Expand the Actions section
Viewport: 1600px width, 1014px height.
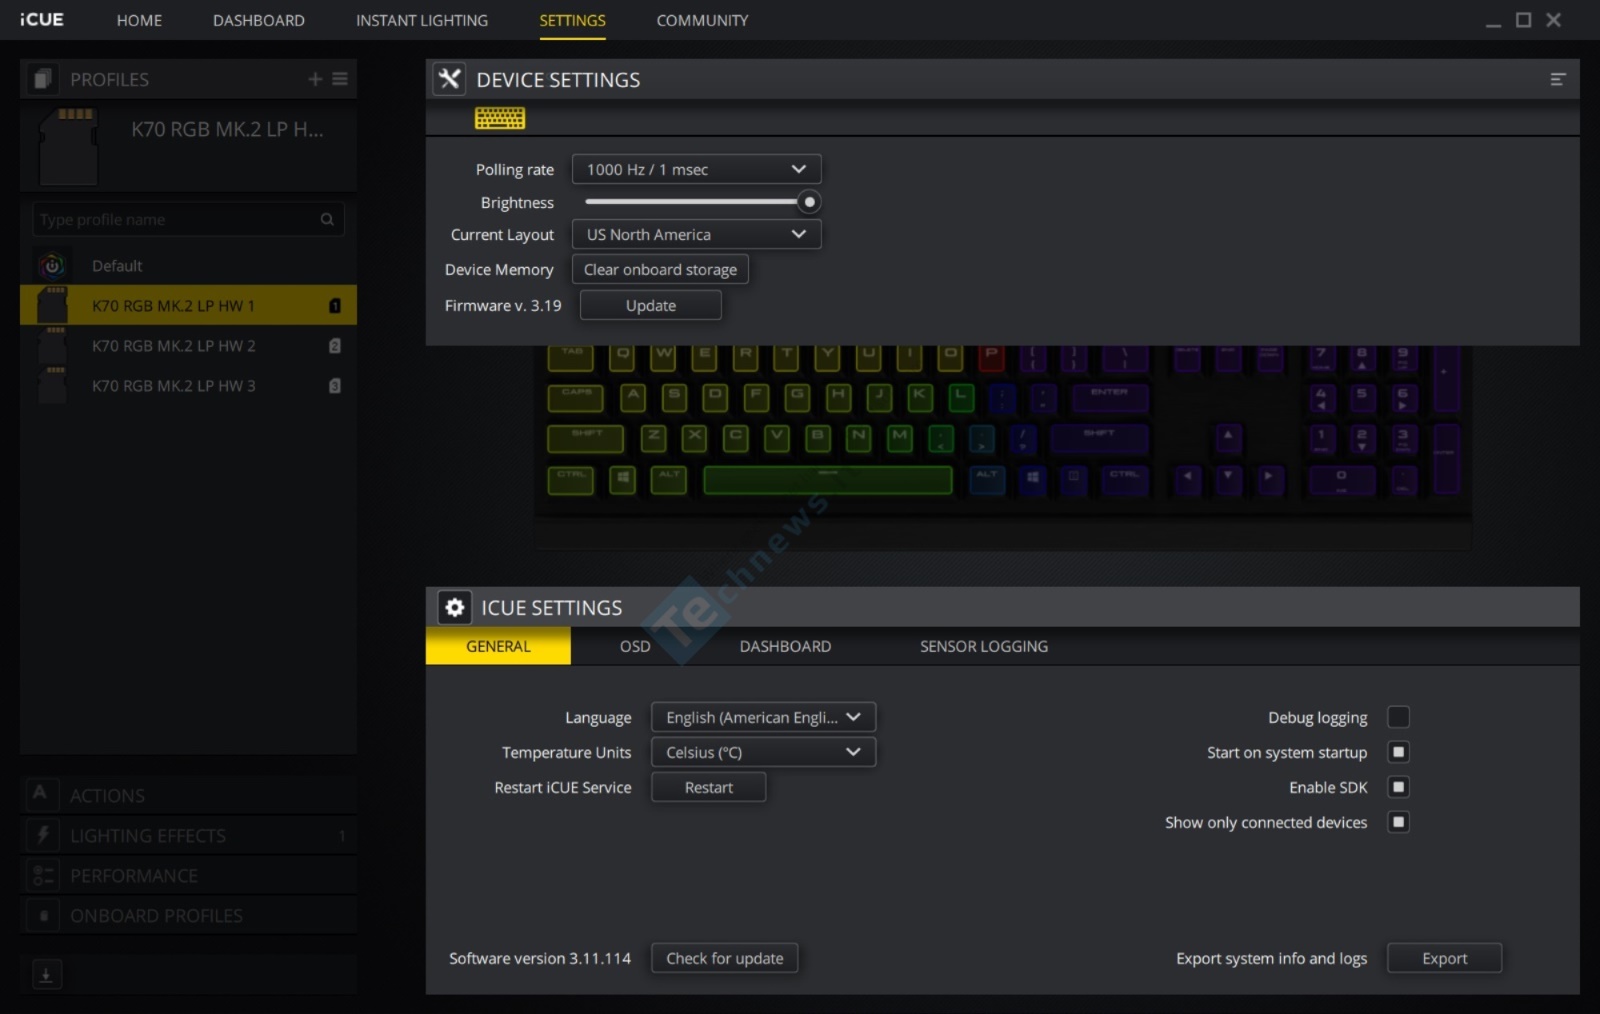(188, 795)
